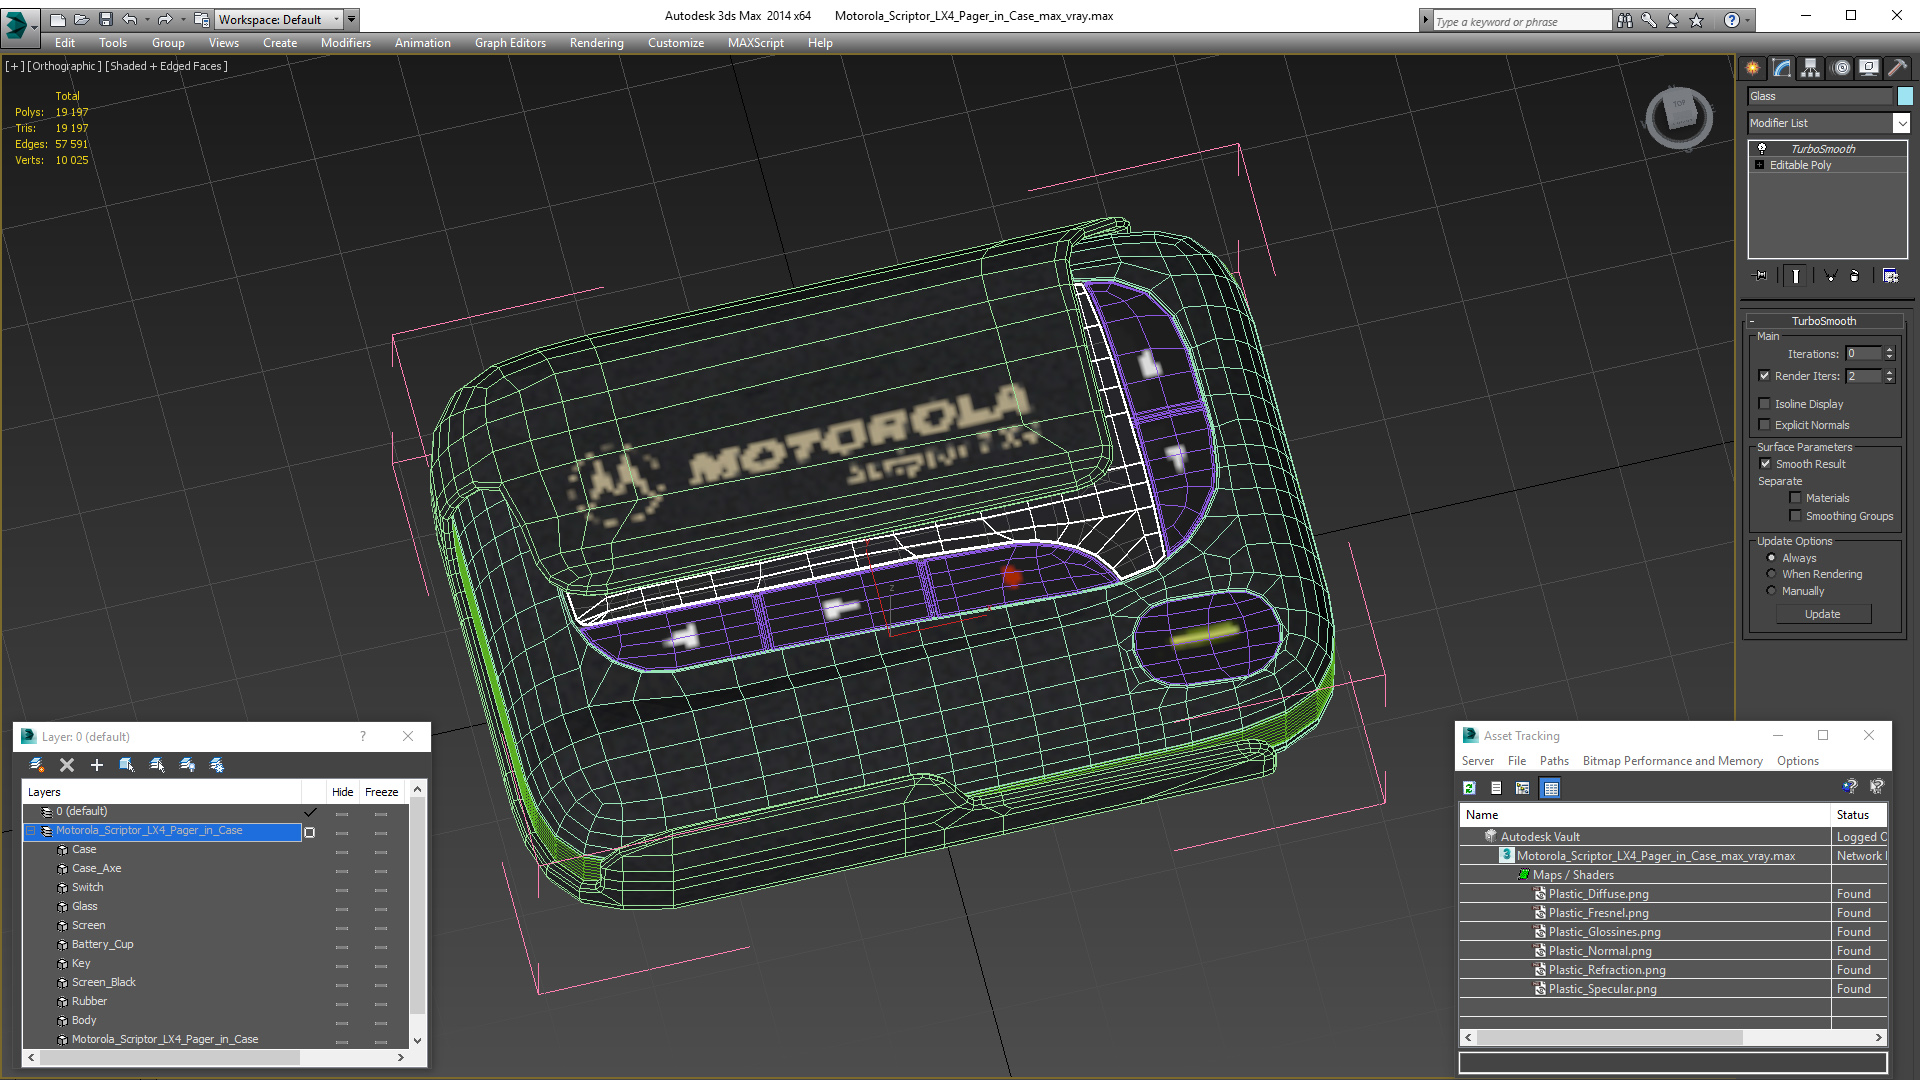
Task: Open the Modifier List dropdown
Action: (x=1901, y=123)
